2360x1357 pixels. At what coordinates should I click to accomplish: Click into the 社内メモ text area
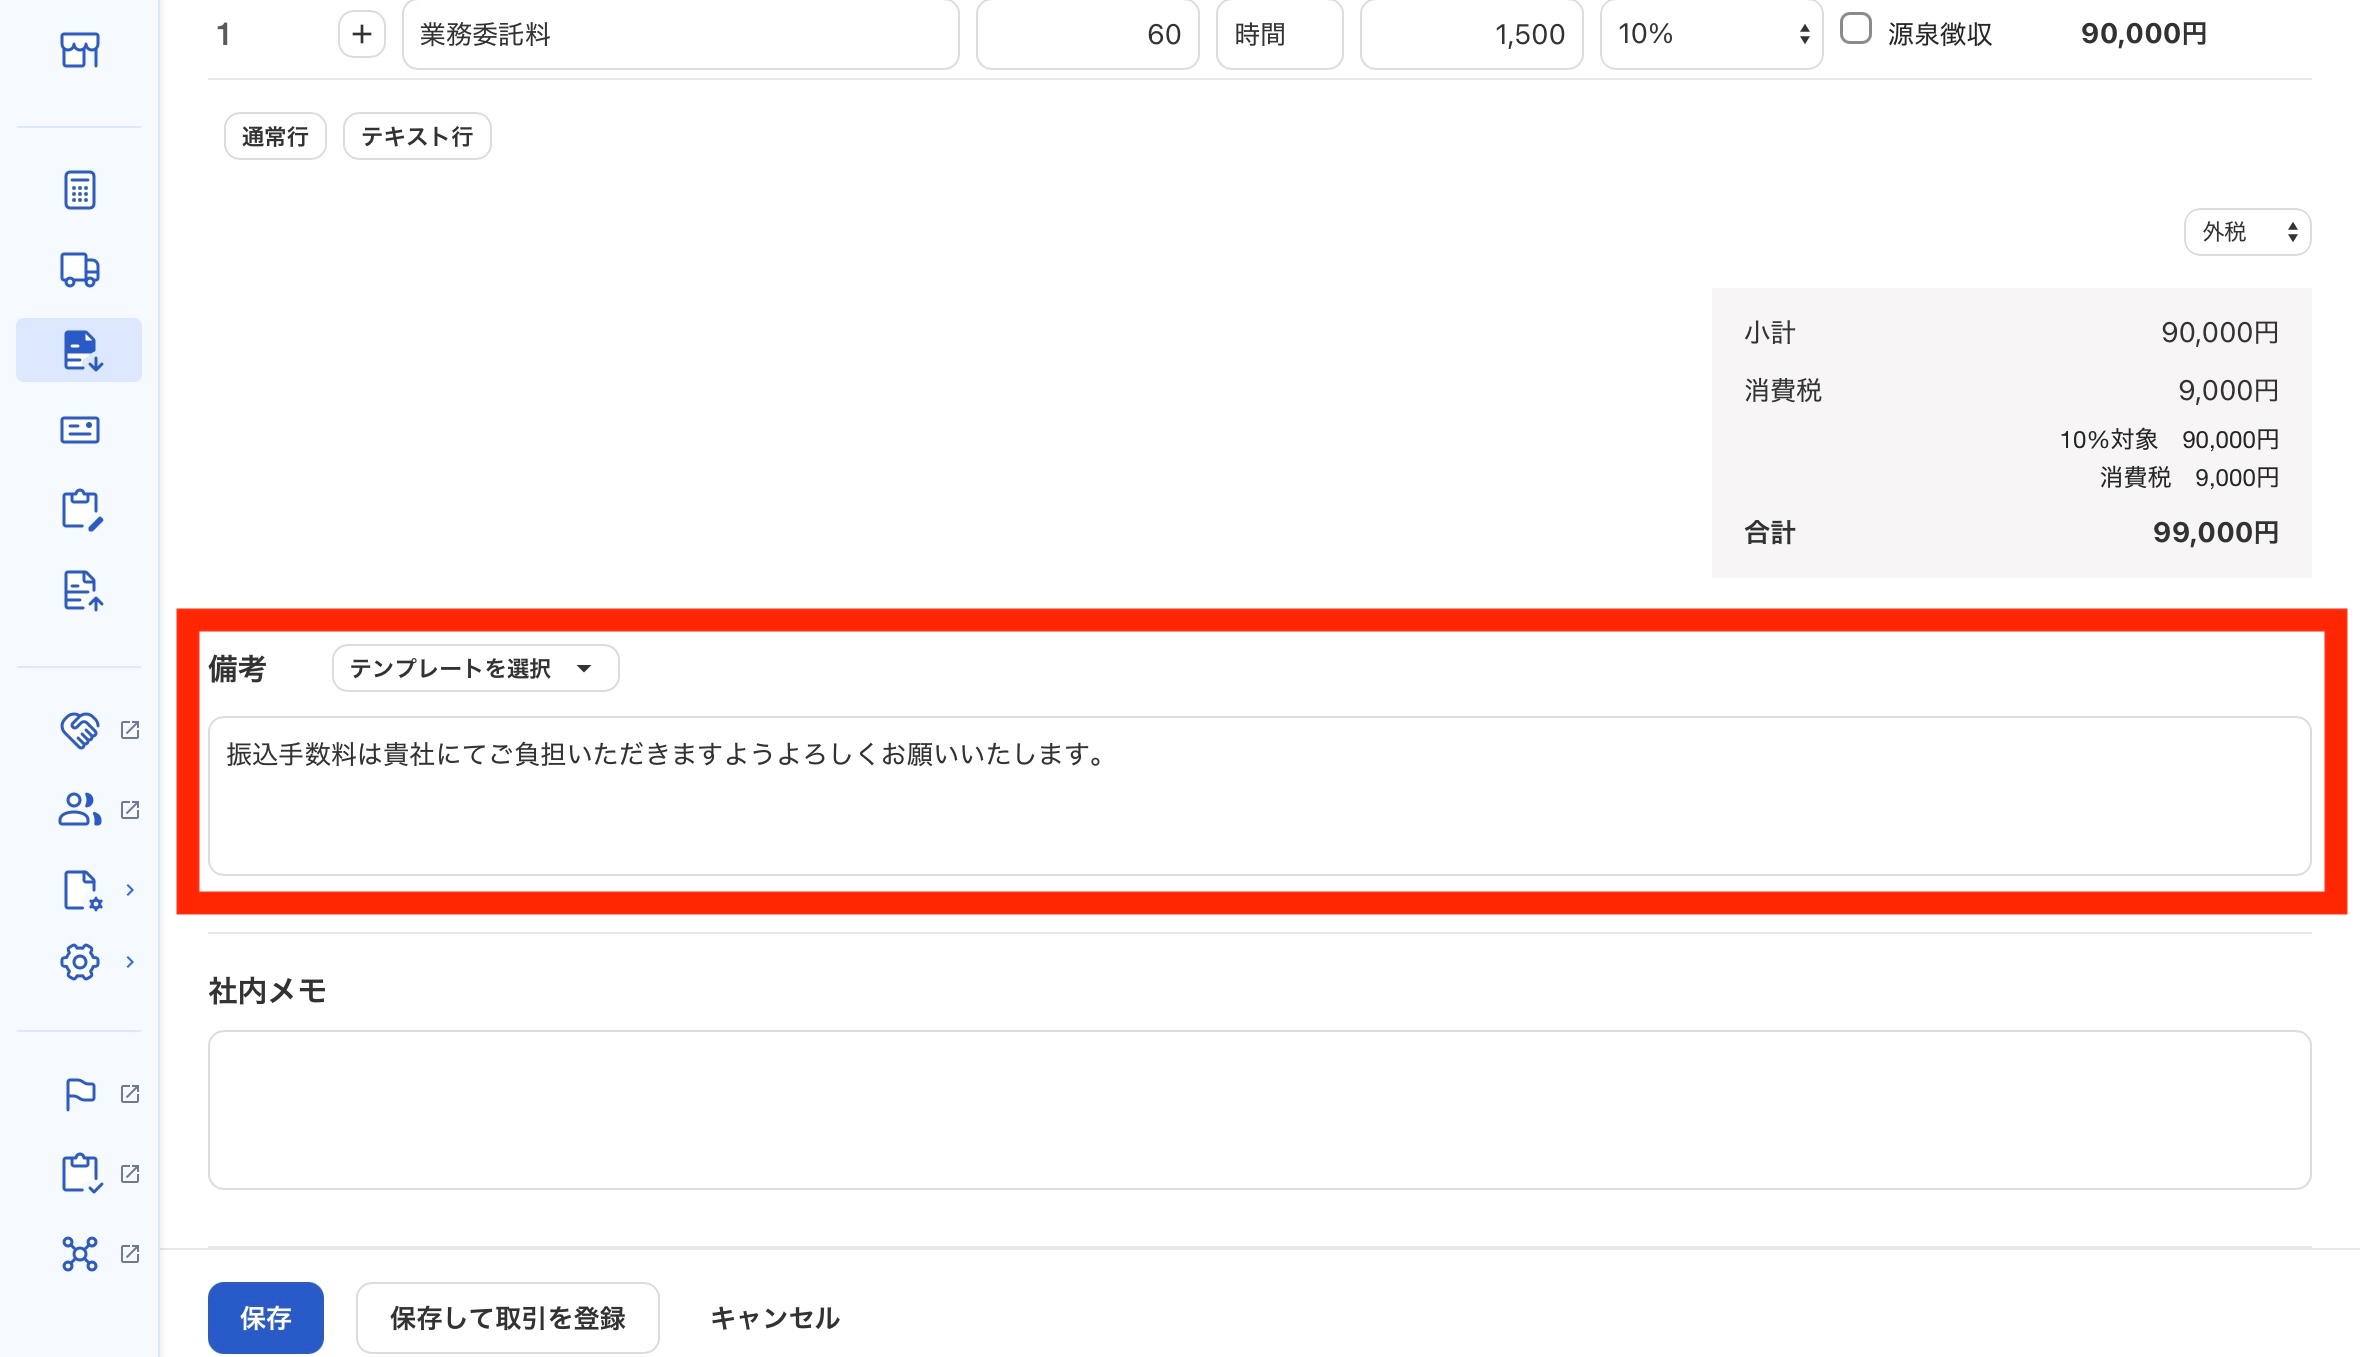[x=1259, y=1110]
